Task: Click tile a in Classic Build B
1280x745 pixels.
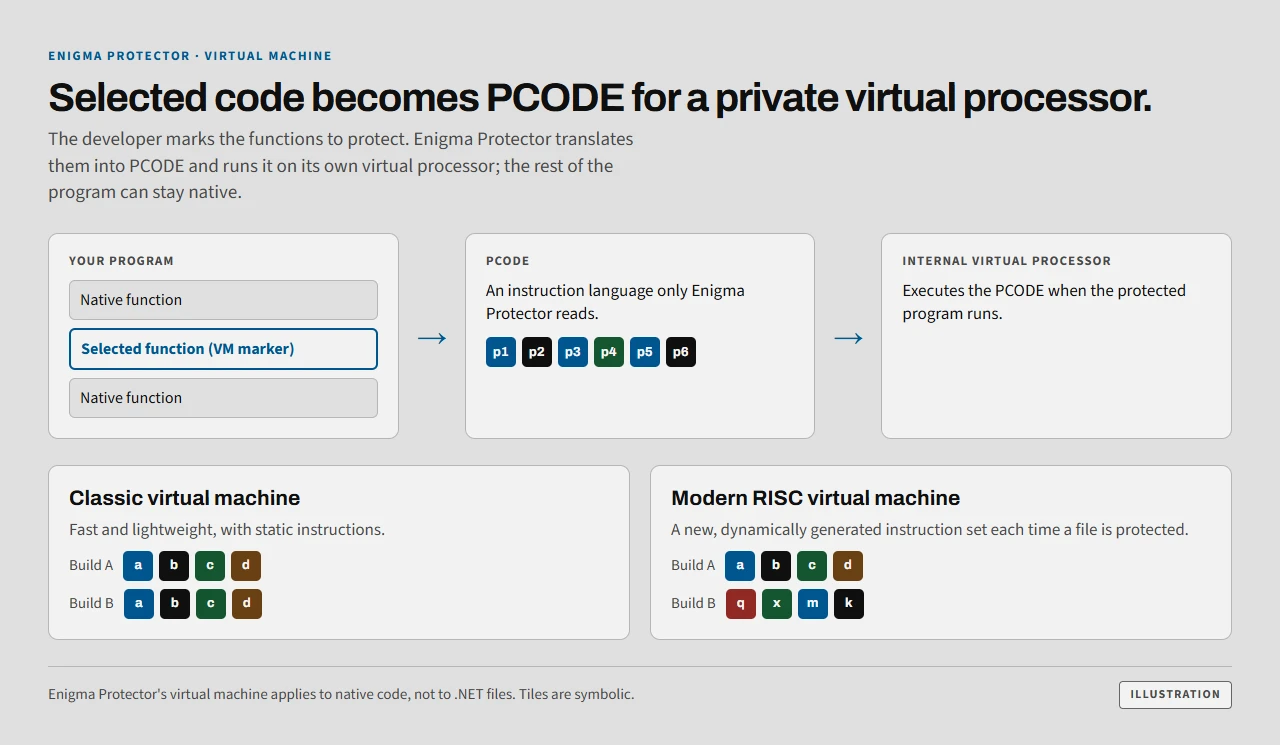Action: 139,604
